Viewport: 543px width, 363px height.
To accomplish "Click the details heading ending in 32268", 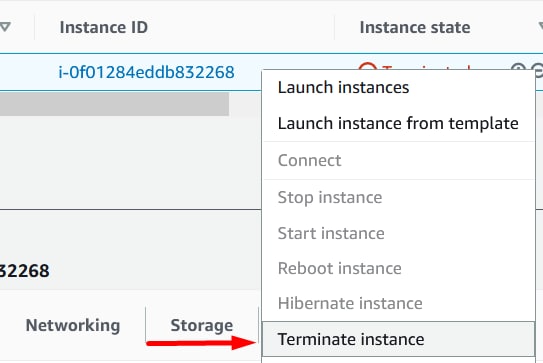I will [25, 271].
